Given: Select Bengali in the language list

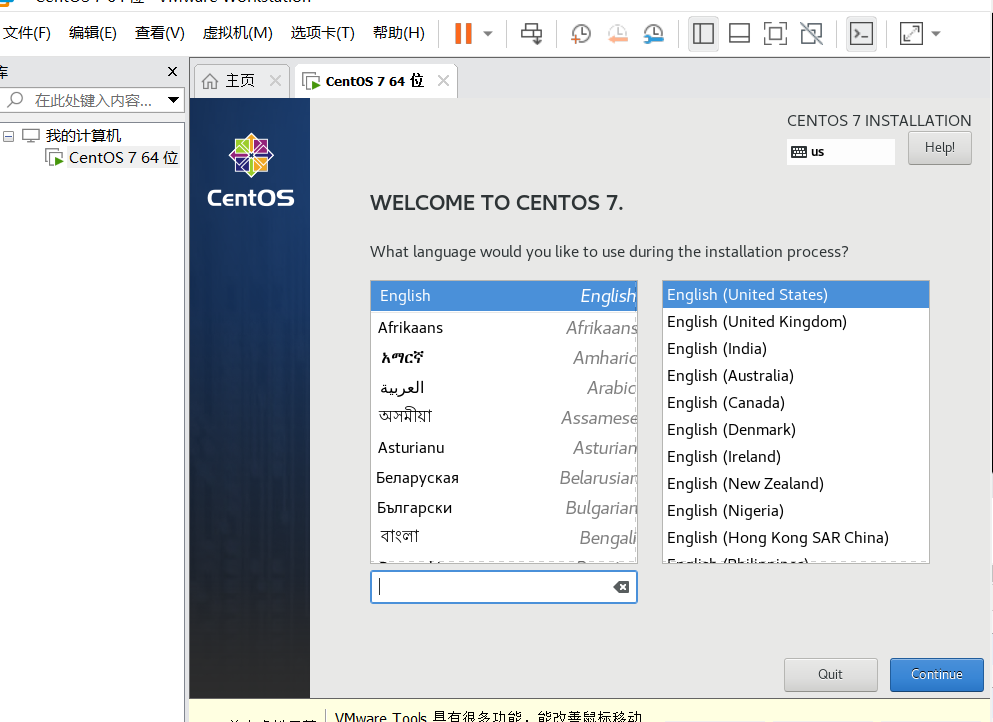Looking at the screenshot, I should (x=503, y=538).
